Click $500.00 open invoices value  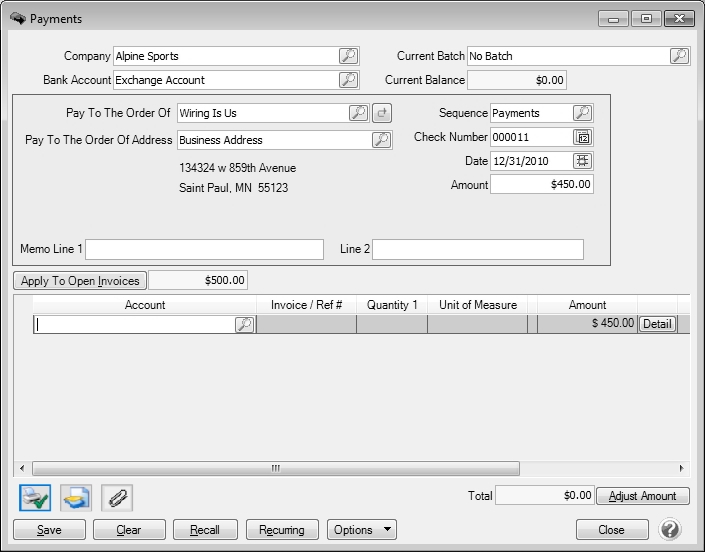click(198, 280)
